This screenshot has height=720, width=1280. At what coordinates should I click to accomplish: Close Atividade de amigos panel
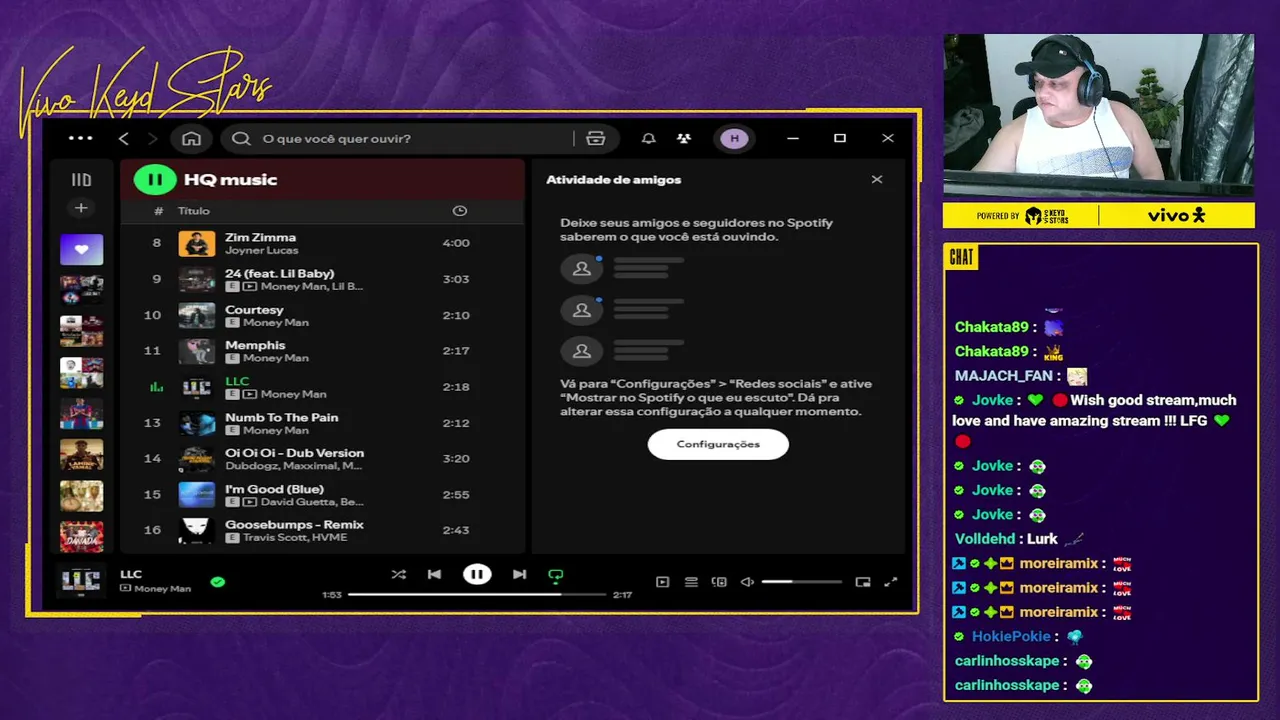click(877, 180)
